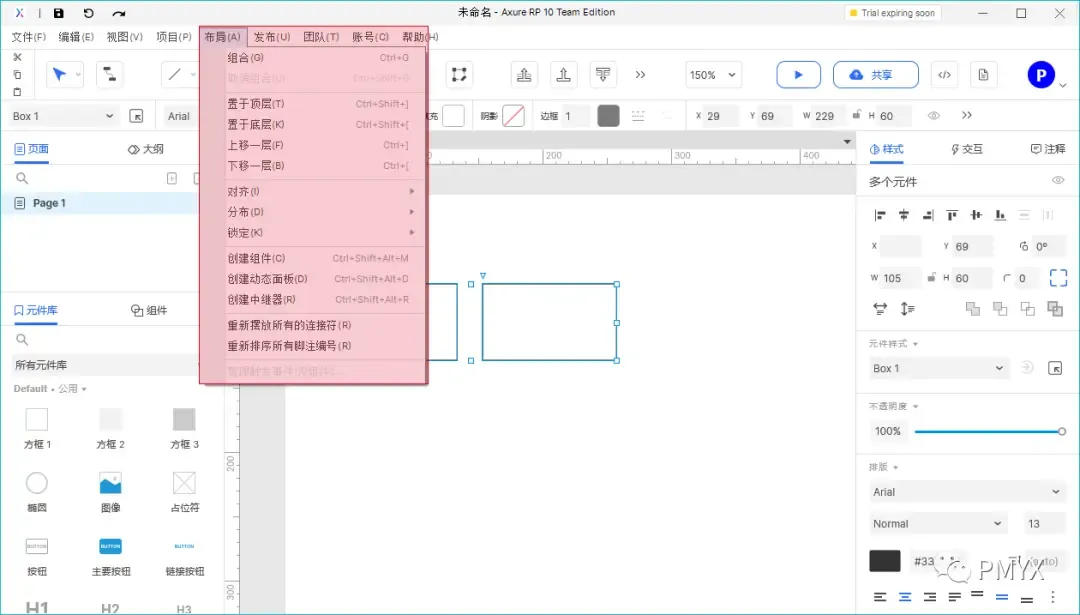This screenshot has width=1080, height=615.
Task: Align right edges in style panel
Action: pyautogui.click(x=928, y=216)
